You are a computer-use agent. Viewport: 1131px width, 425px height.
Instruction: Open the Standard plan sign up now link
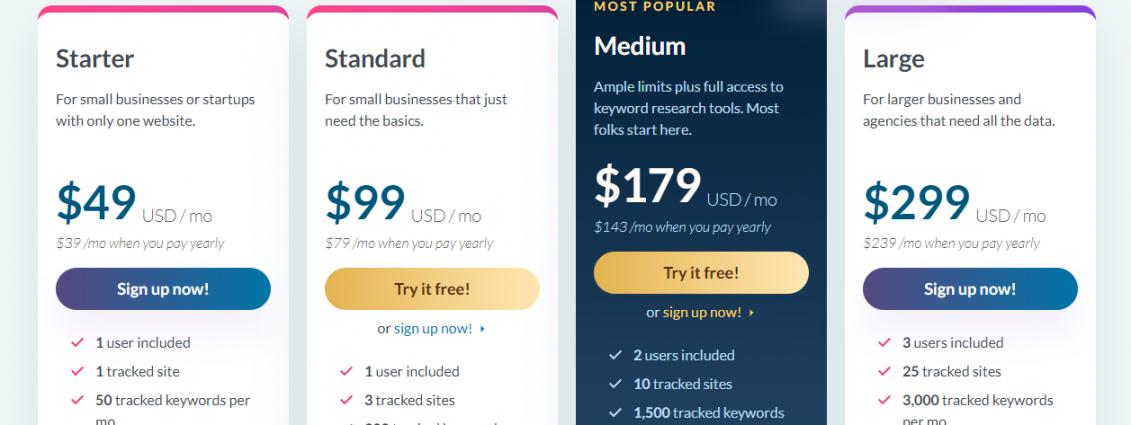pyautogui.click(x=432, y=328)
